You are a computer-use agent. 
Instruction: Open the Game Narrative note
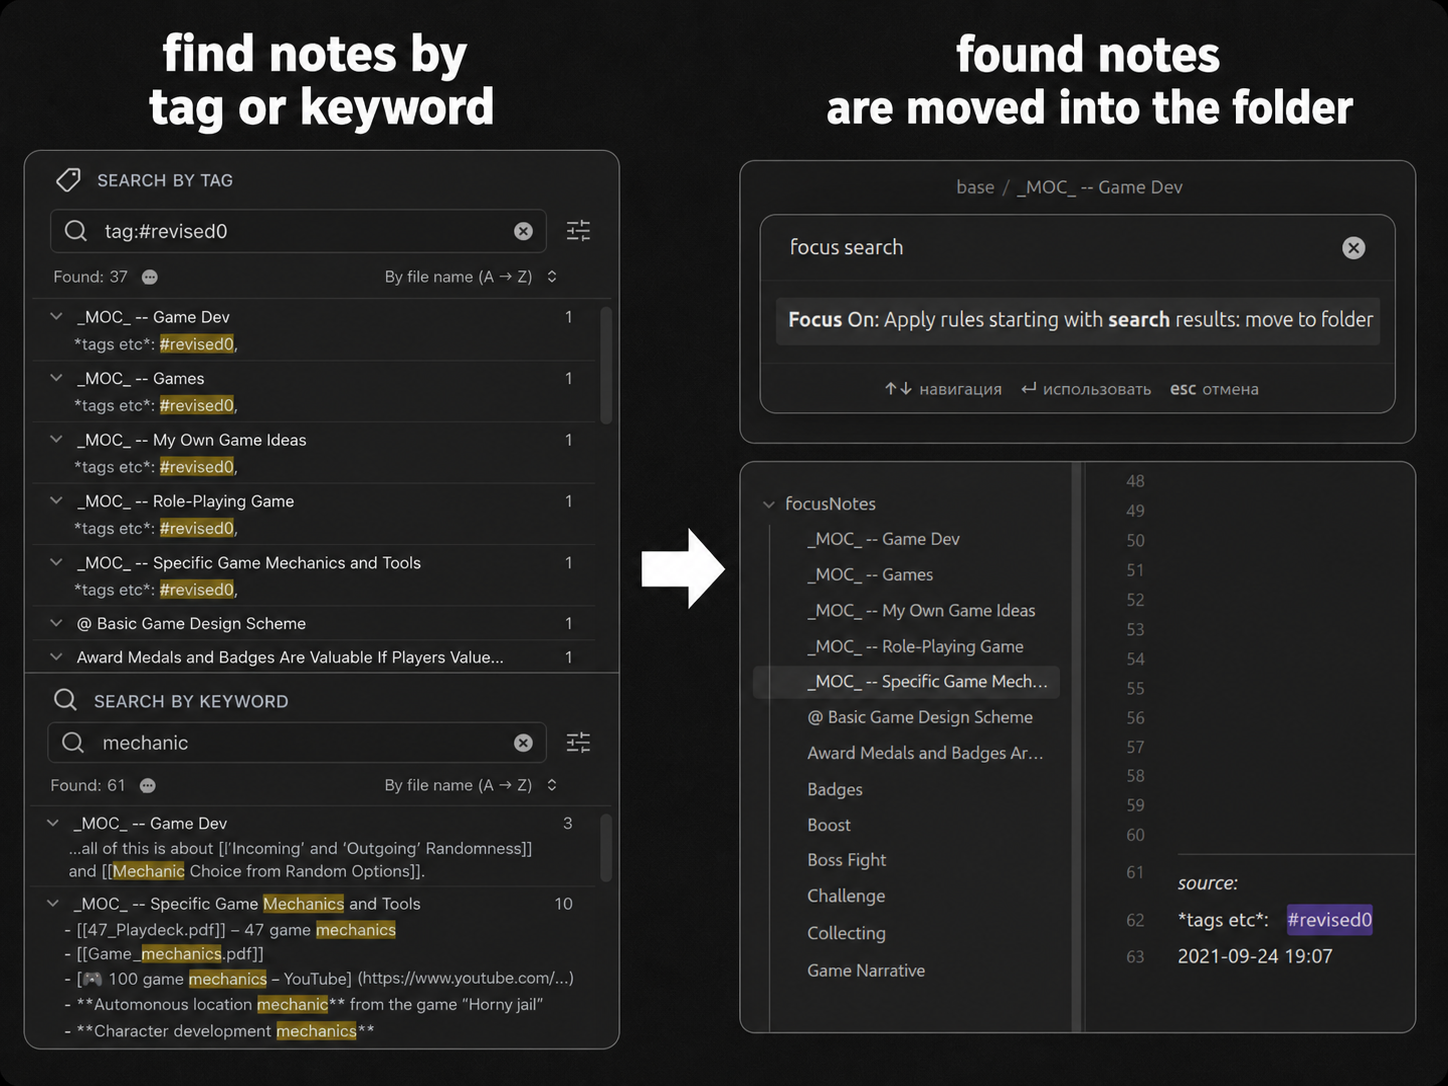866,971
